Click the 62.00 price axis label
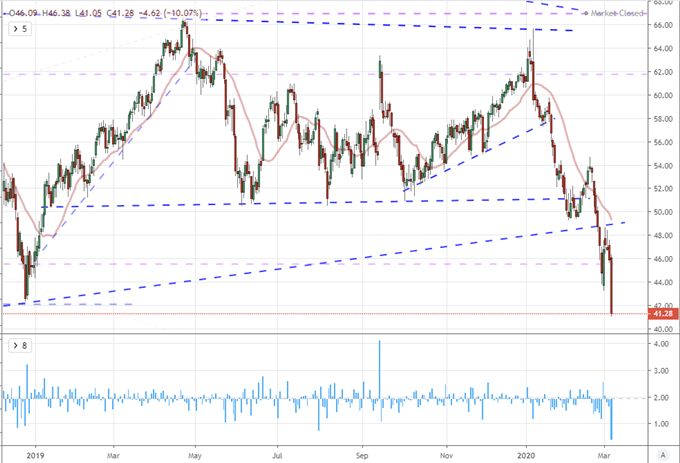This screenshot has width=680, height=463. click(663, 72)
